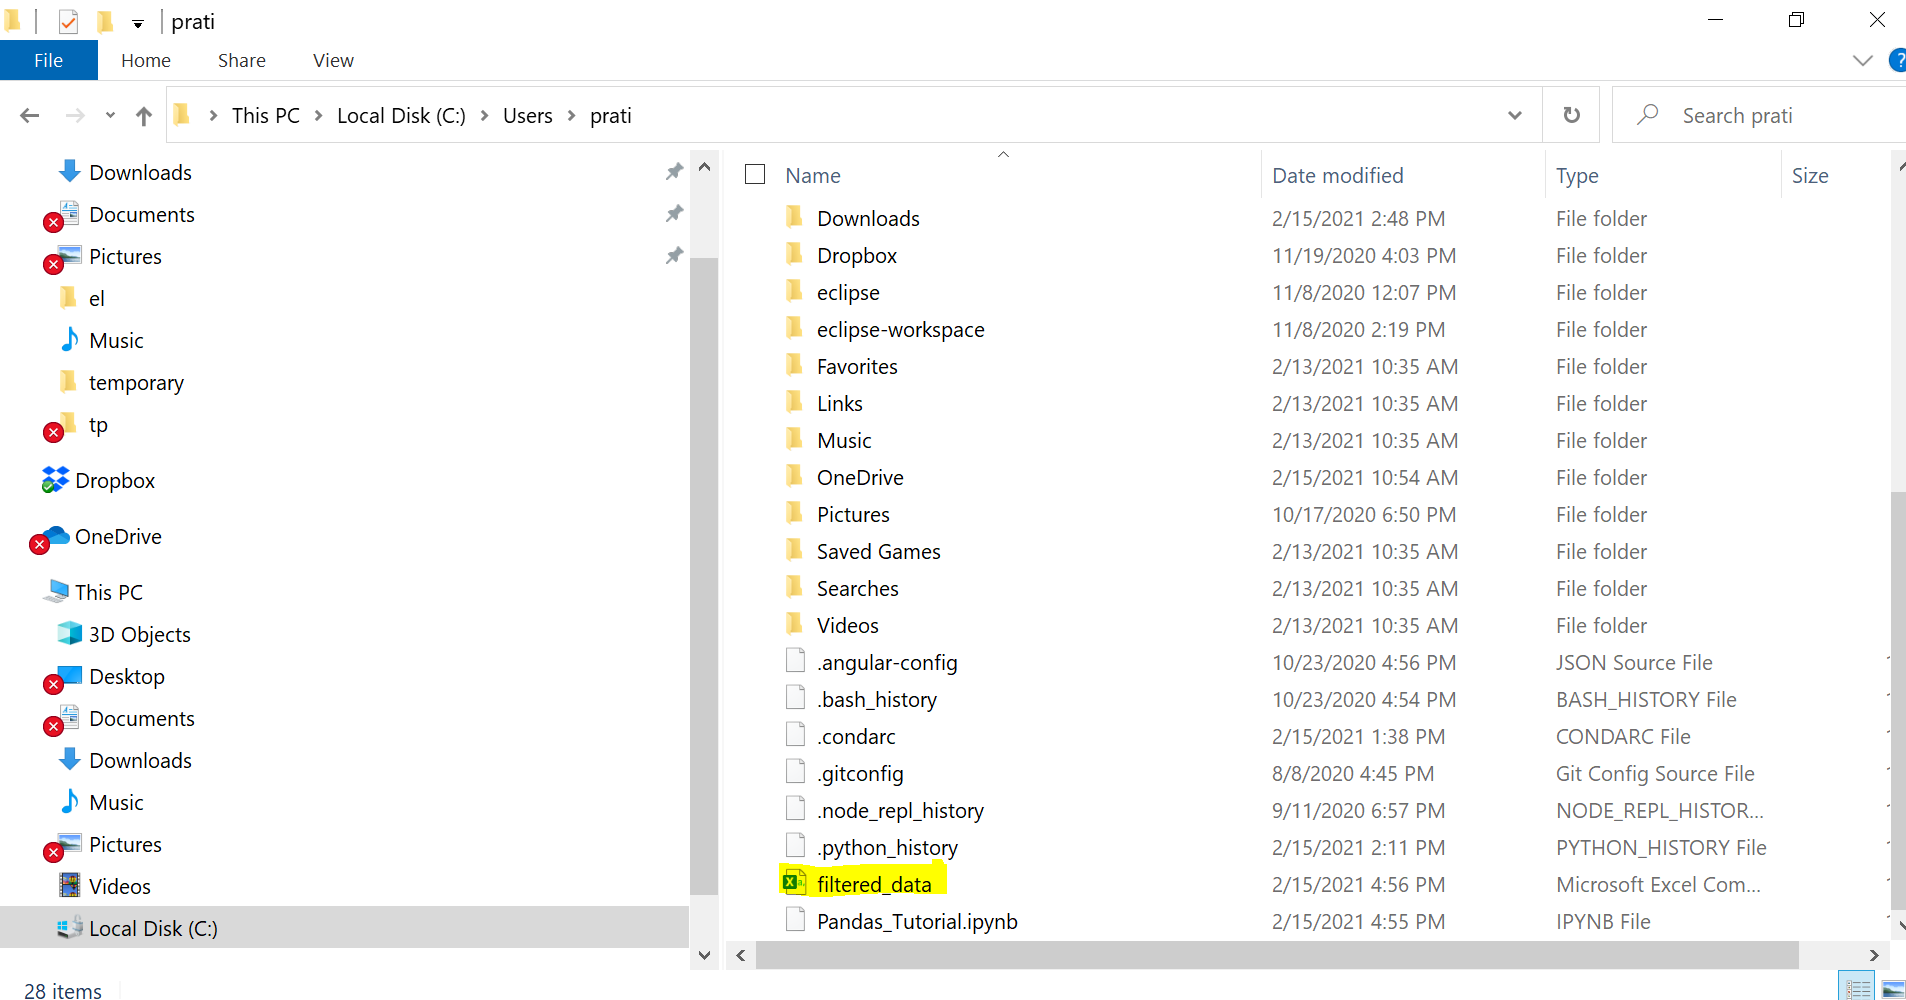This screenshot has height=1000, width=1906.
Task: Click 'Local Disk (C:)' in address bar
Action: click(401, 116)
